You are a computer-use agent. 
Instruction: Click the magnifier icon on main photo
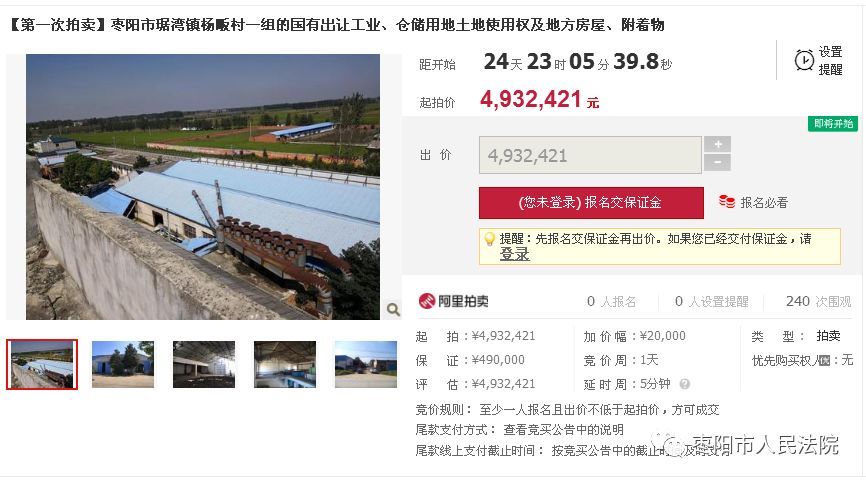393,309
